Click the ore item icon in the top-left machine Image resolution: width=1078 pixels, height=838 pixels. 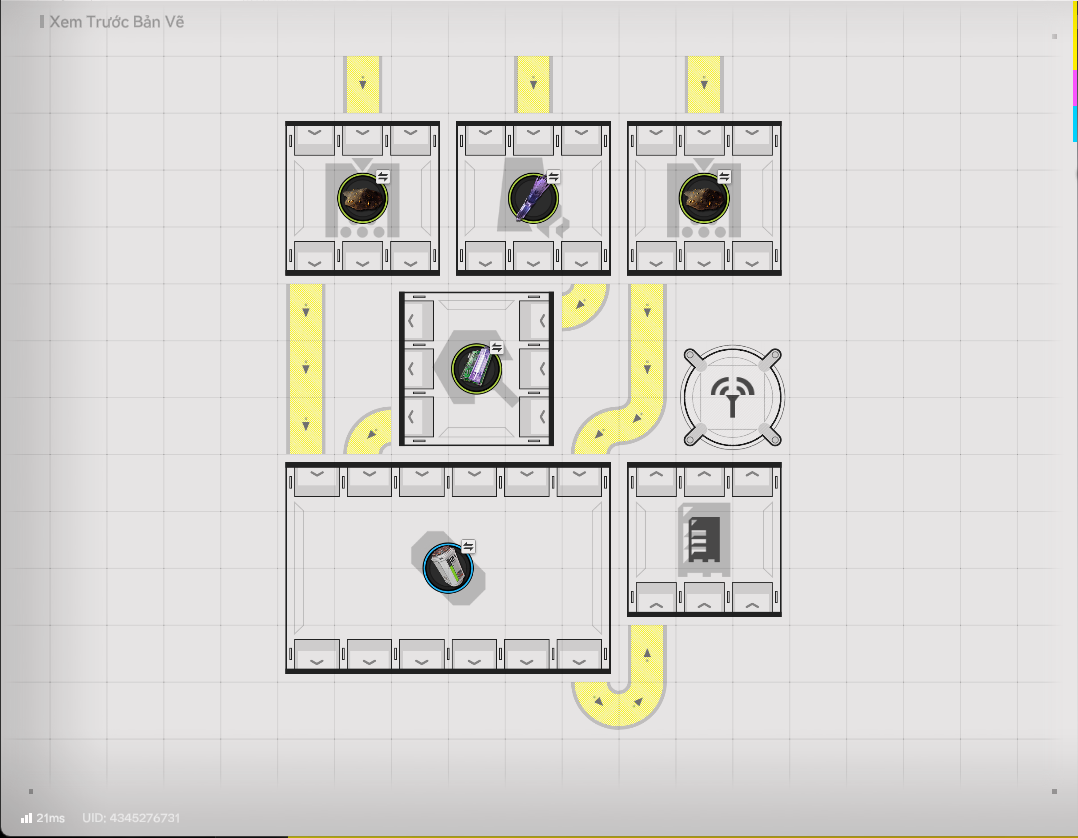tap(361, 198)
